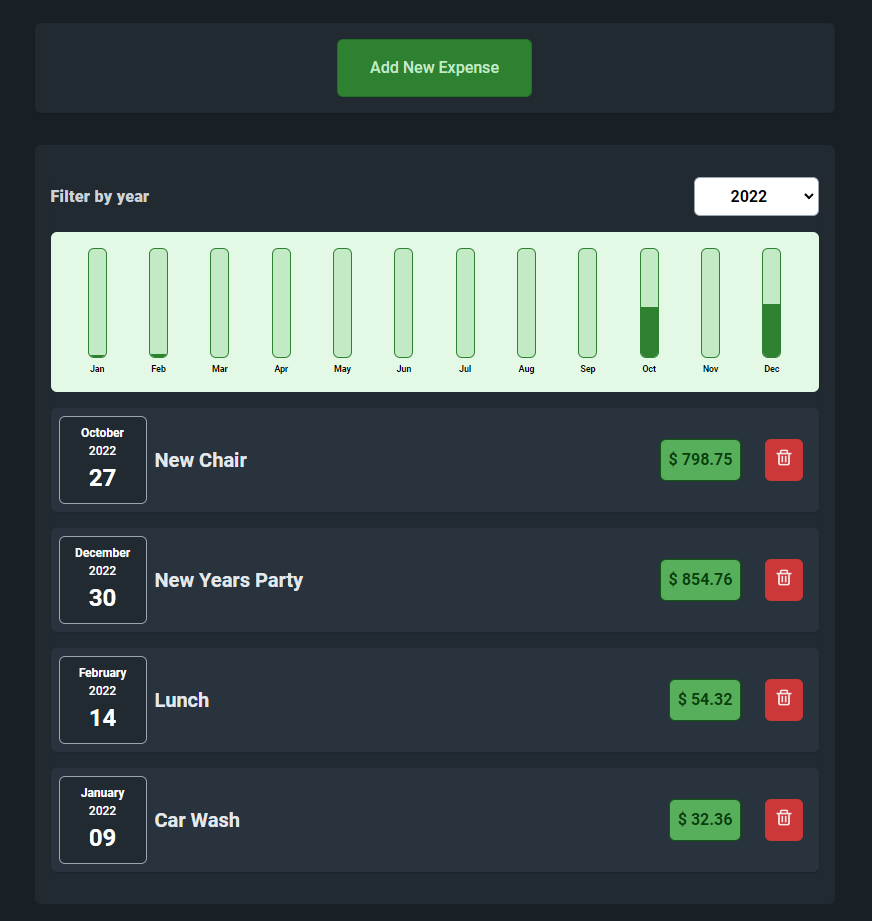Click the $ 798.75 amount badge
The width and height of the screenshot is (872, 921).
(x=700, y=460)
